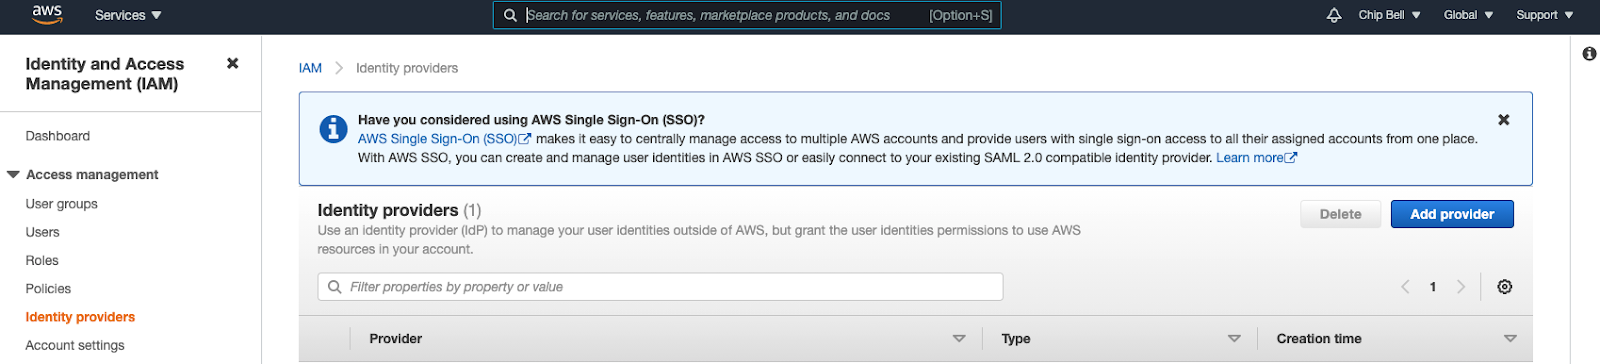This screenshot has height=364, width=1600.
Task: Open Users in sidebar
Action: tap(43, 232)
